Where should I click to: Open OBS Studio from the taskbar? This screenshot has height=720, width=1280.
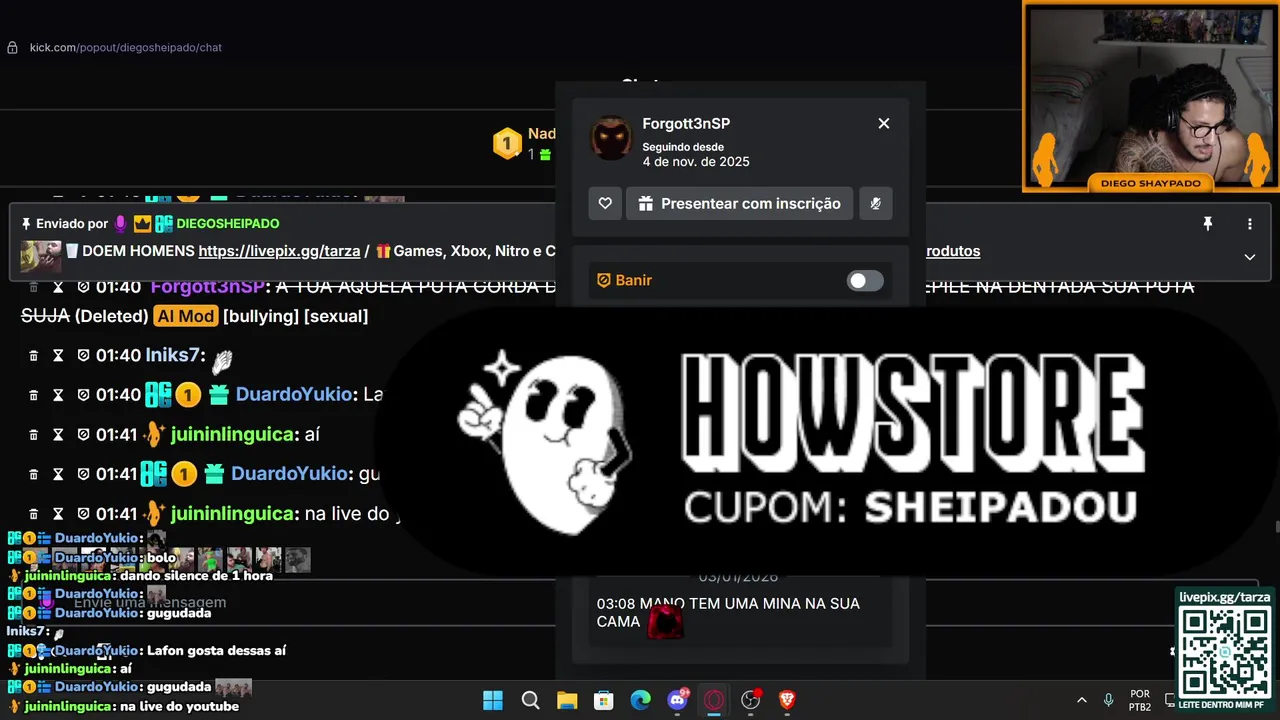click(x=751, y=700)
